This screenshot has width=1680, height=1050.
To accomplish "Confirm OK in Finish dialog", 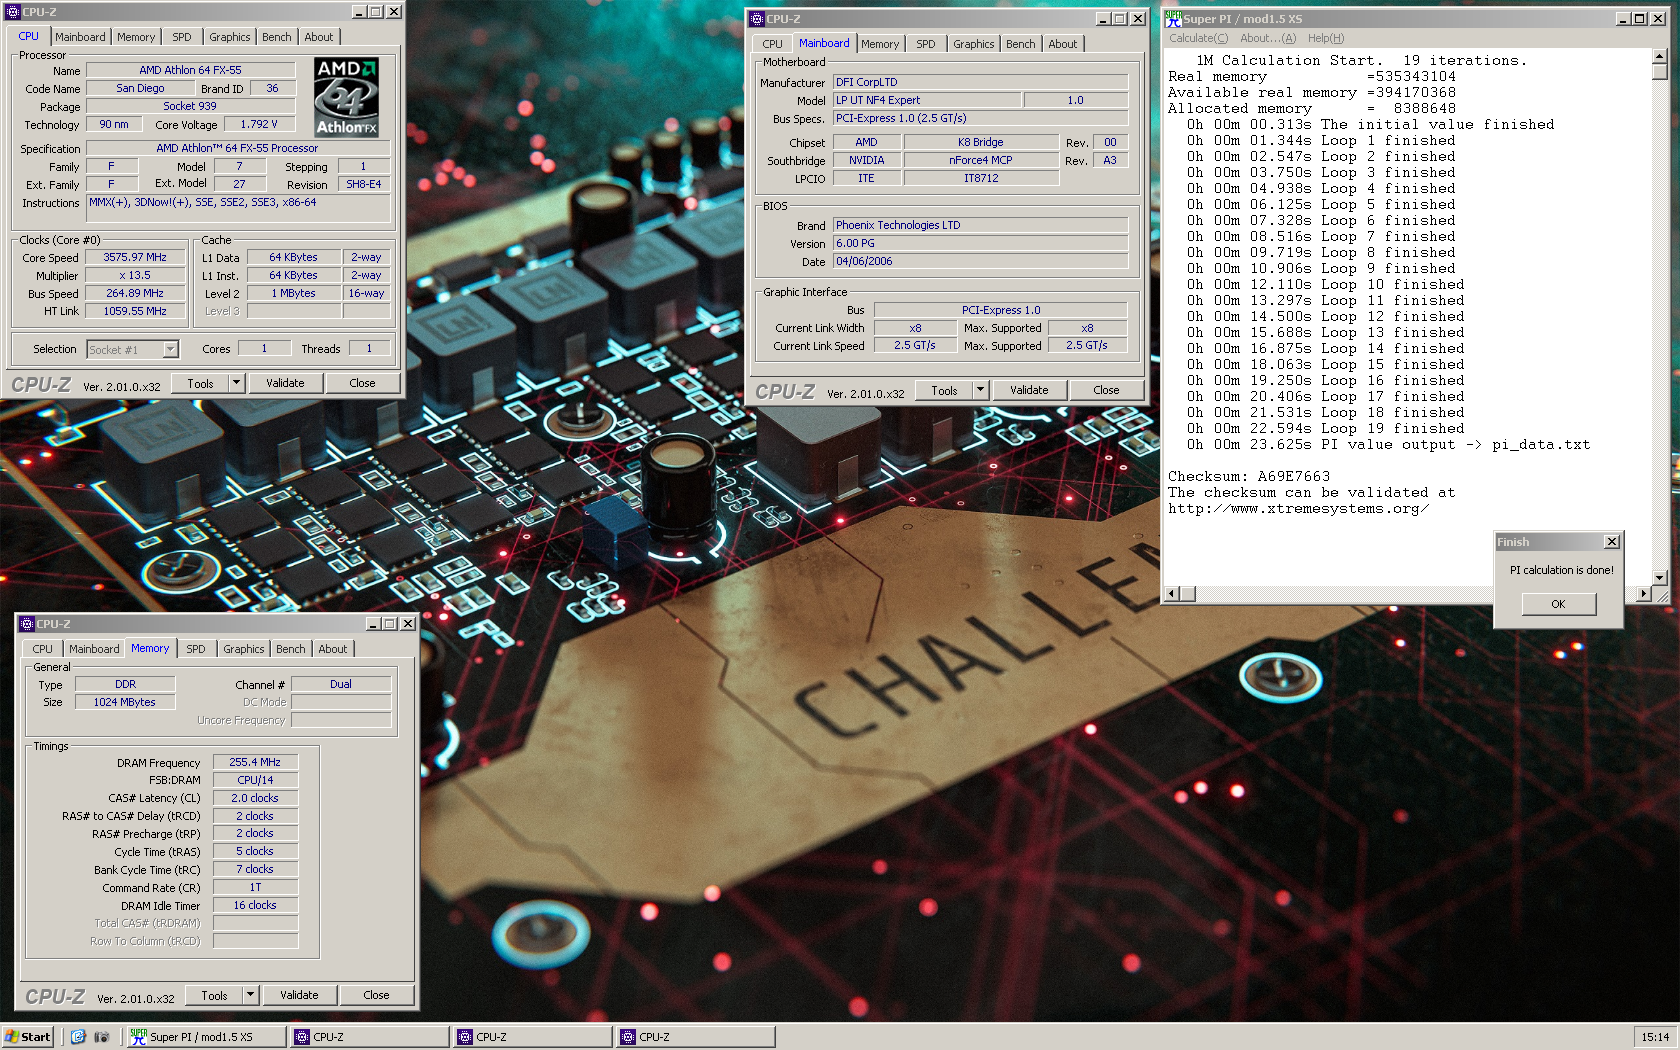I will pos(1558,604).
